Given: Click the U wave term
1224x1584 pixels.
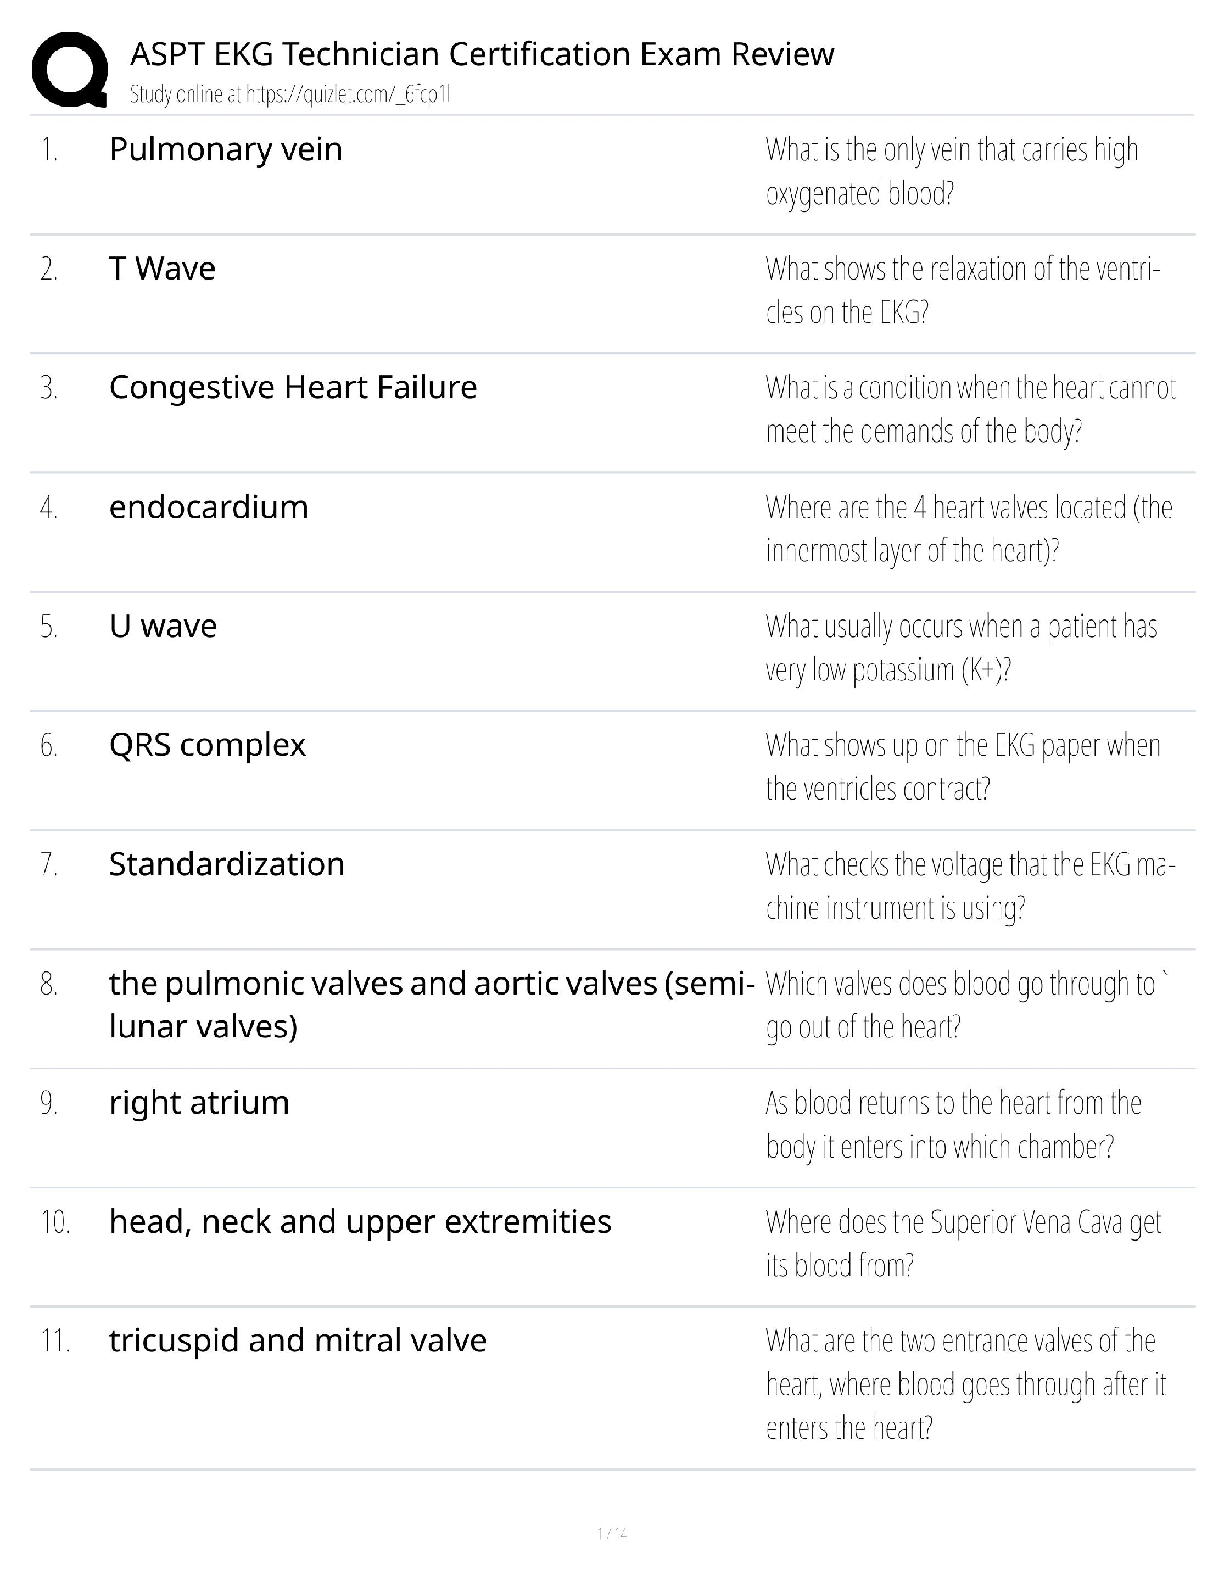Looking at the screenshot, I should point(163,626).
